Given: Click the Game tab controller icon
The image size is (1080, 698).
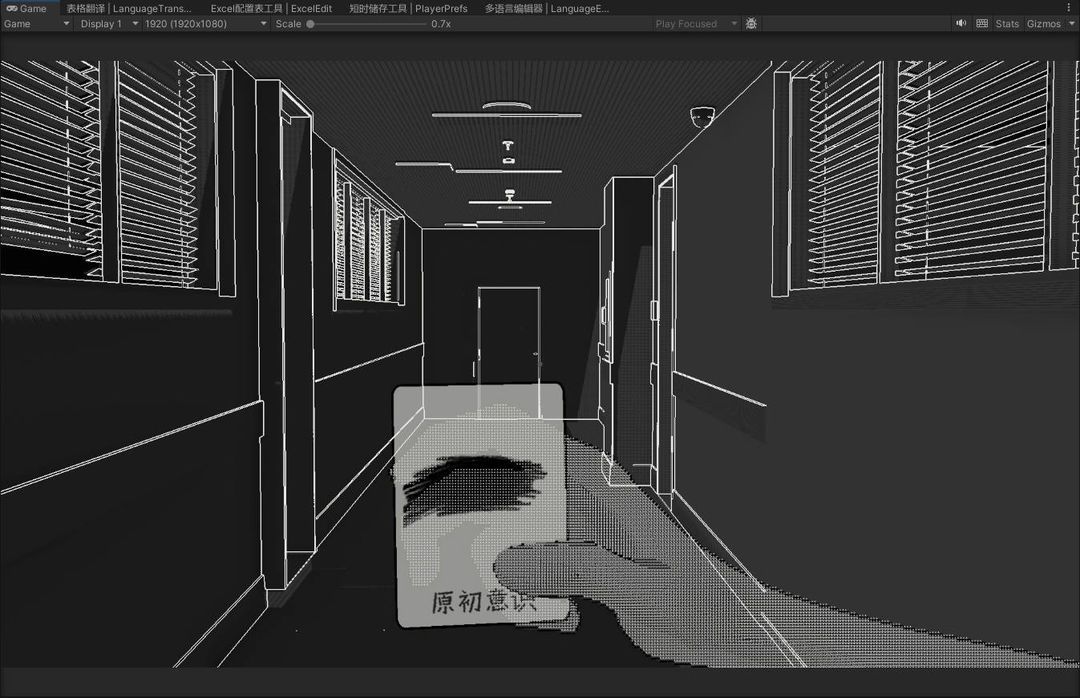Looking at the screenshot, I should pos(12,8).
